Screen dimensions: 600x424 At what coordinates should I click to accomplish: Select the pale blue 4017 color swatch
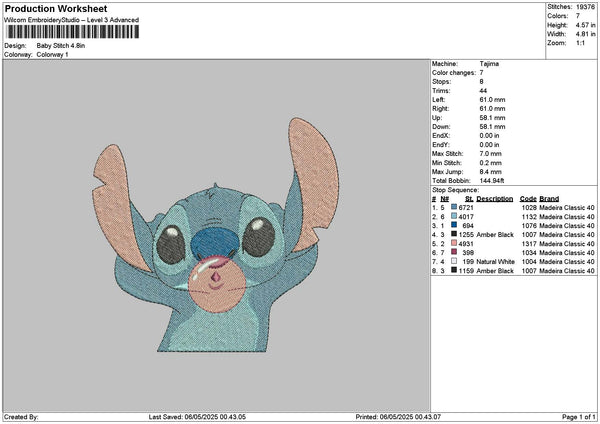[455, 215]
